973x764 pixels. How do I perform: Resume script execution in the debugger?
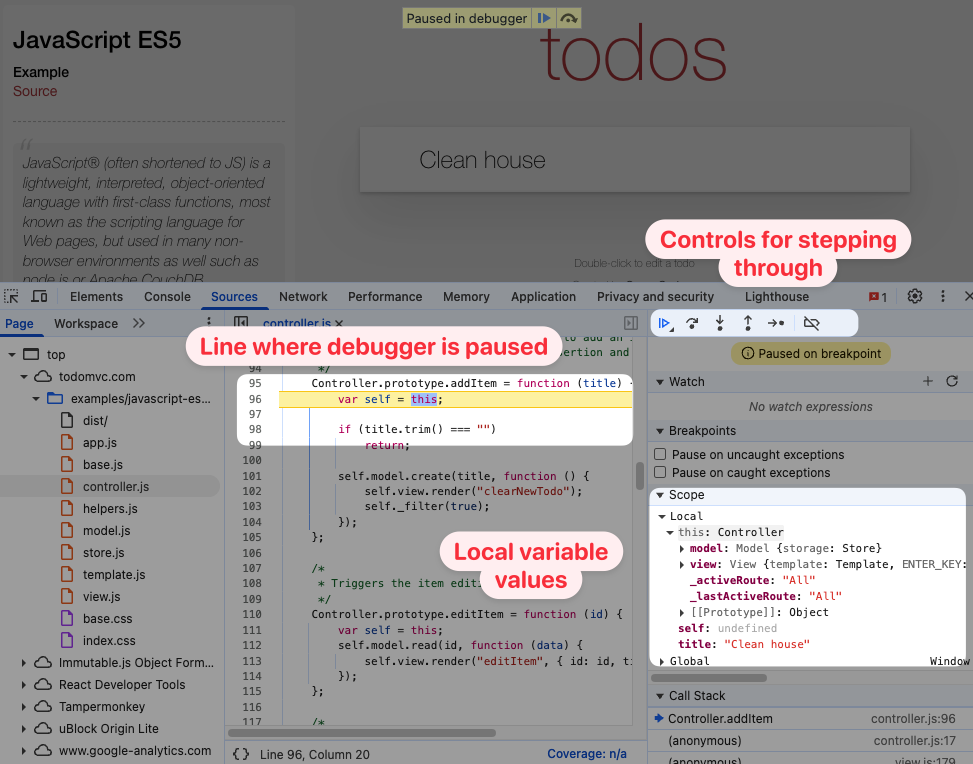(x=663, y=323)
